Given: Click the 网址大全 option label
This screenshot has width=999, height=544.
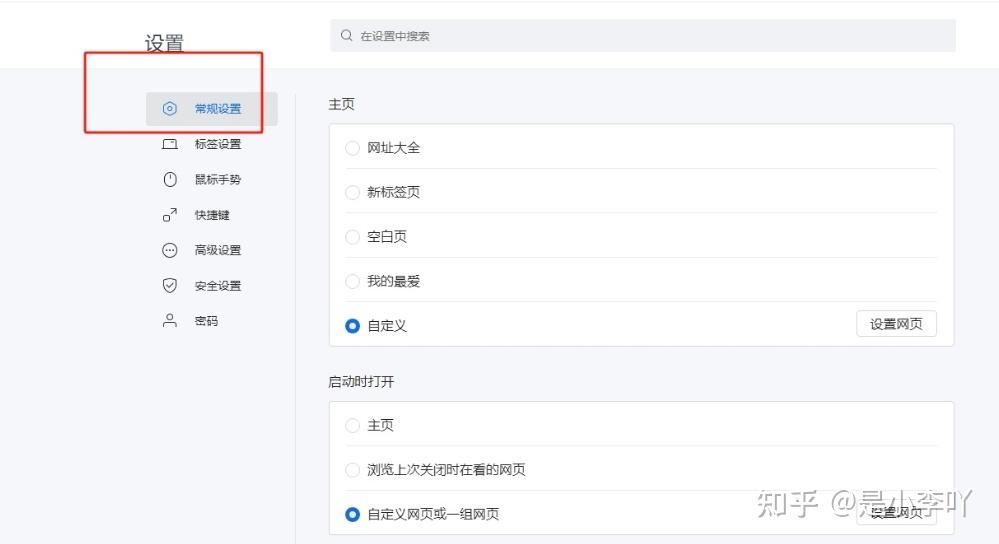Looking at the screenshot, I should 394,148.
